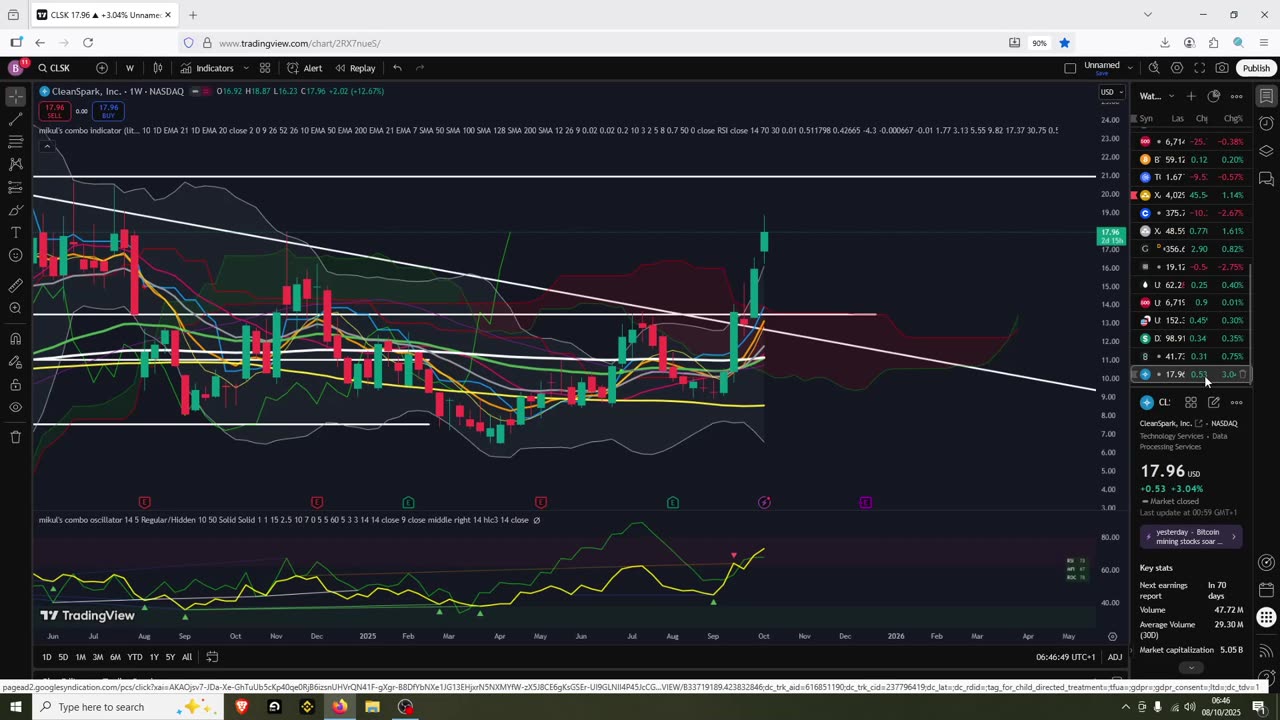Switch the chart range to 5Y
The image size is (1280, 720).
pos(170,657)
